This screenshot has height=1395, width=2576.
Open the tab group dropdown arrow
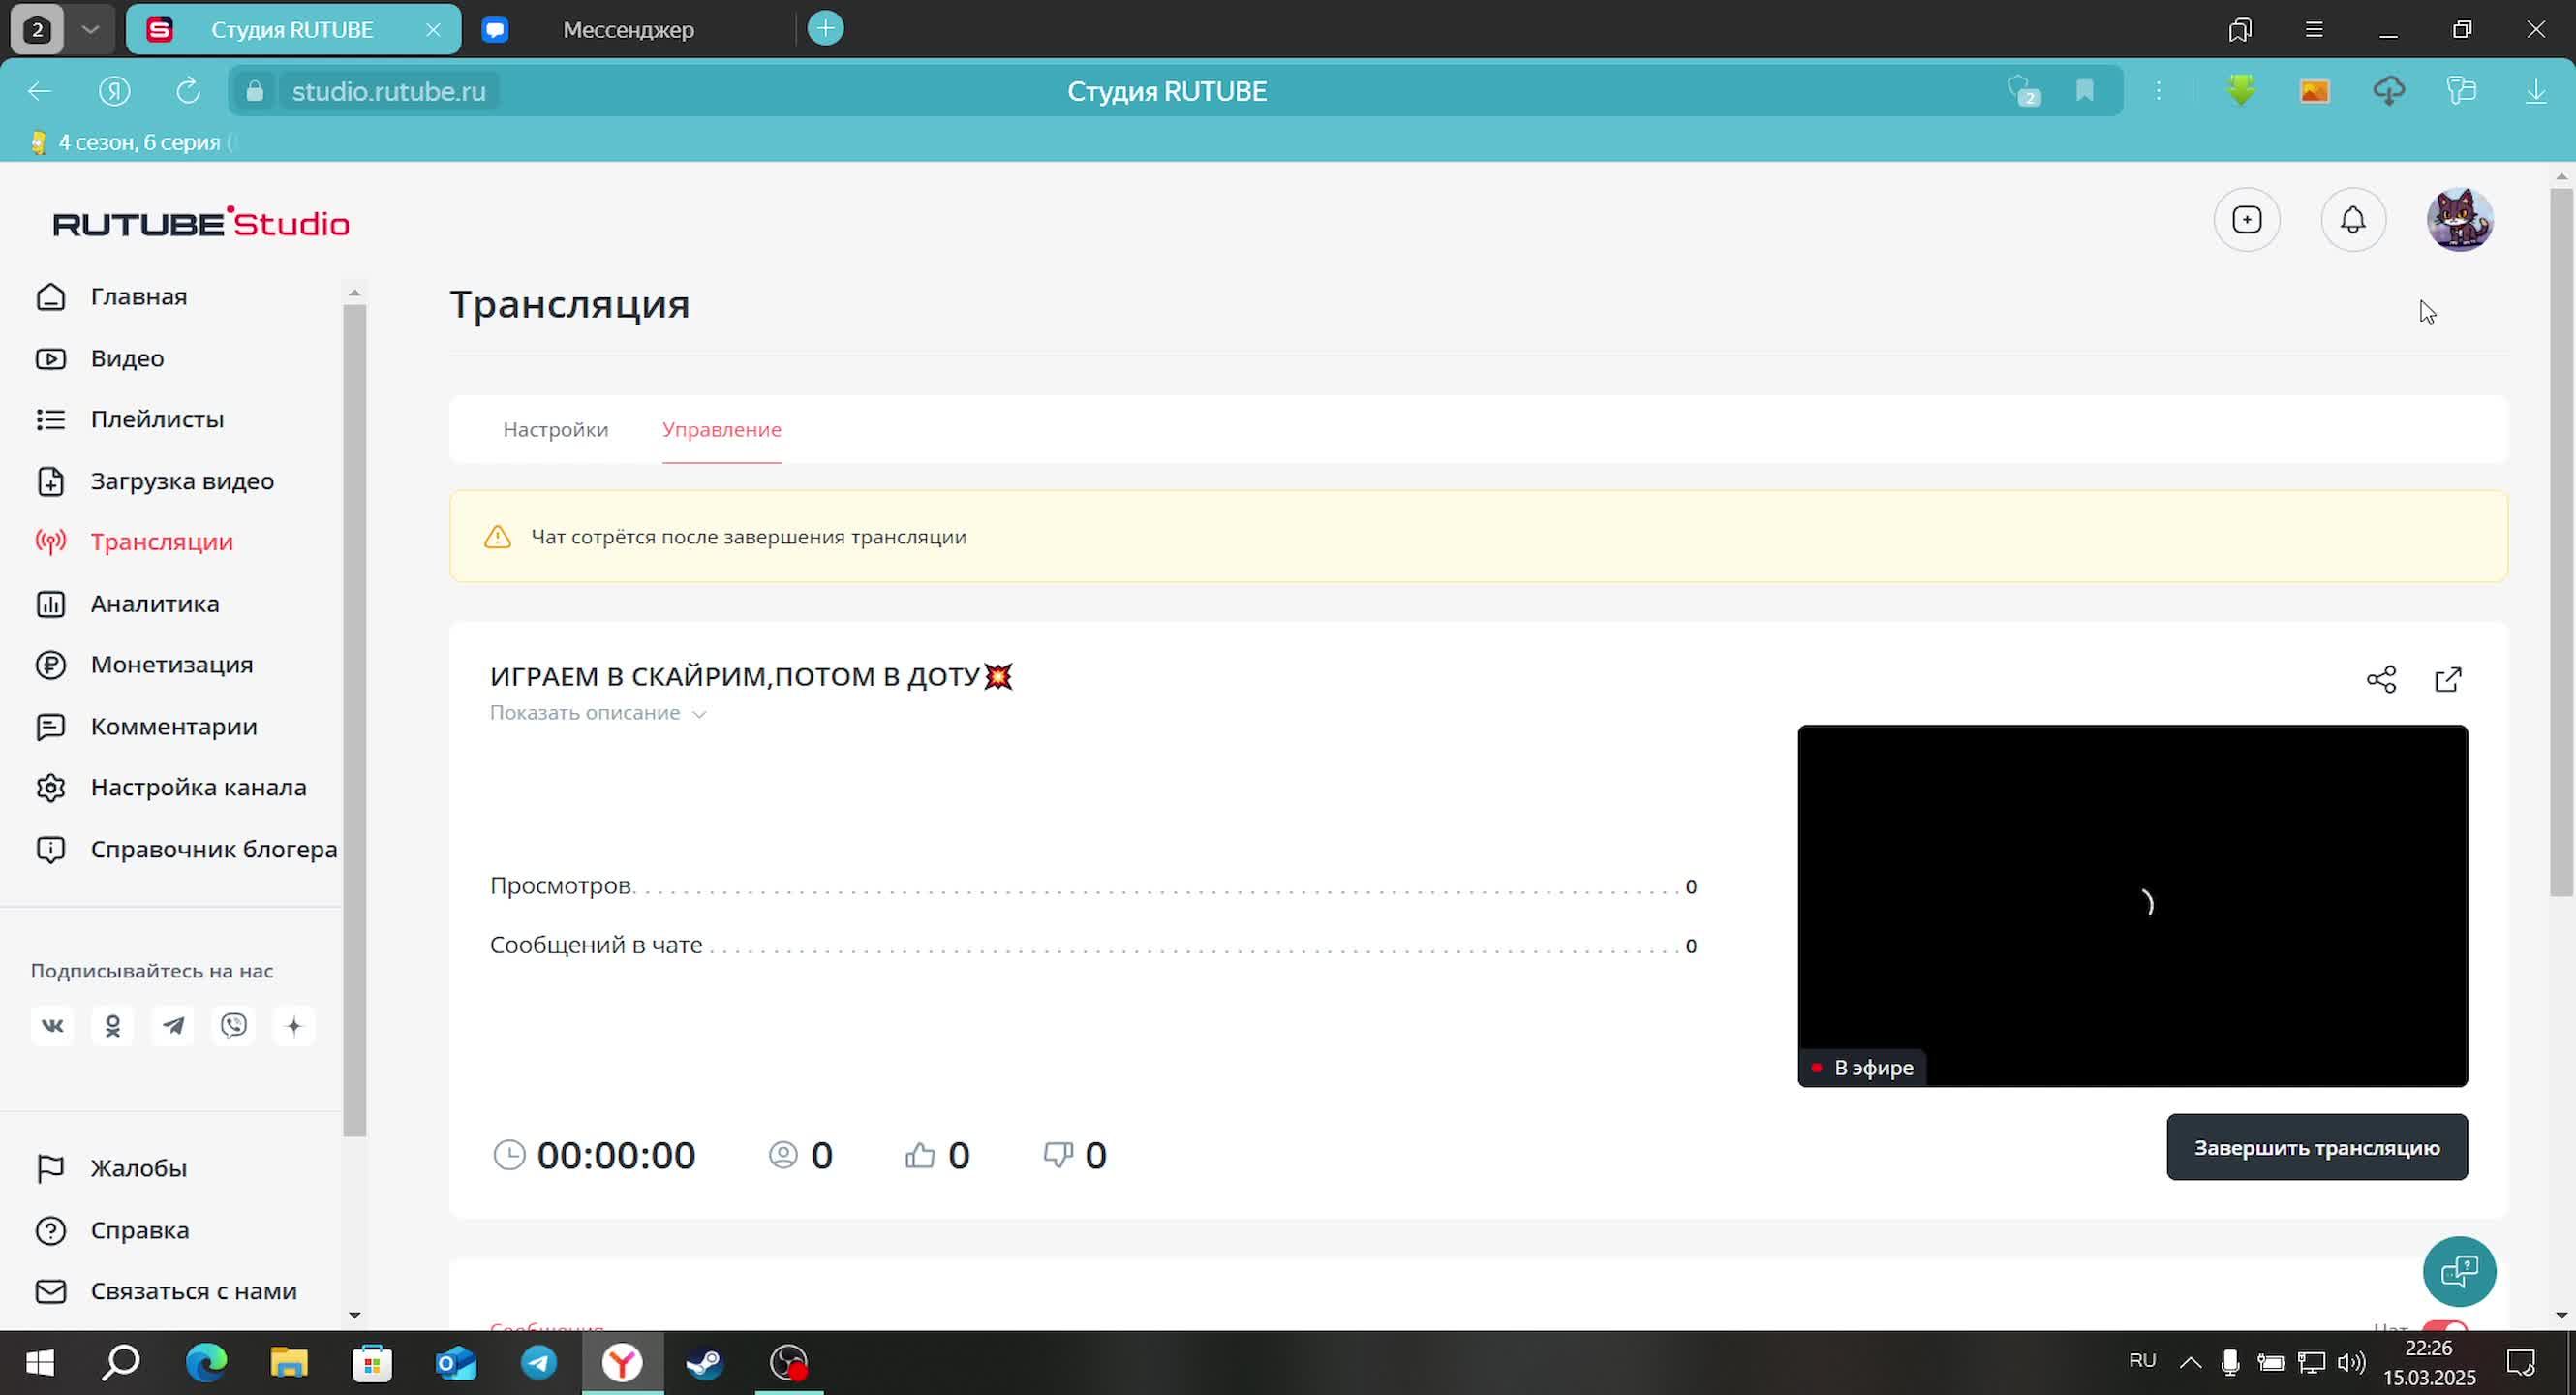coord(91,29)
